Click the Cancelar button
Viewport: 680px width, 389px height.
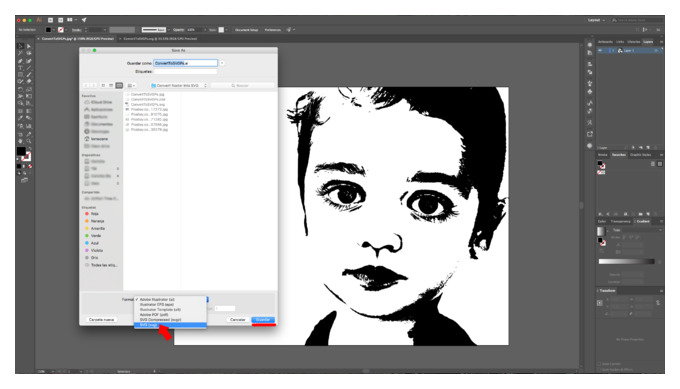[238, 320]
